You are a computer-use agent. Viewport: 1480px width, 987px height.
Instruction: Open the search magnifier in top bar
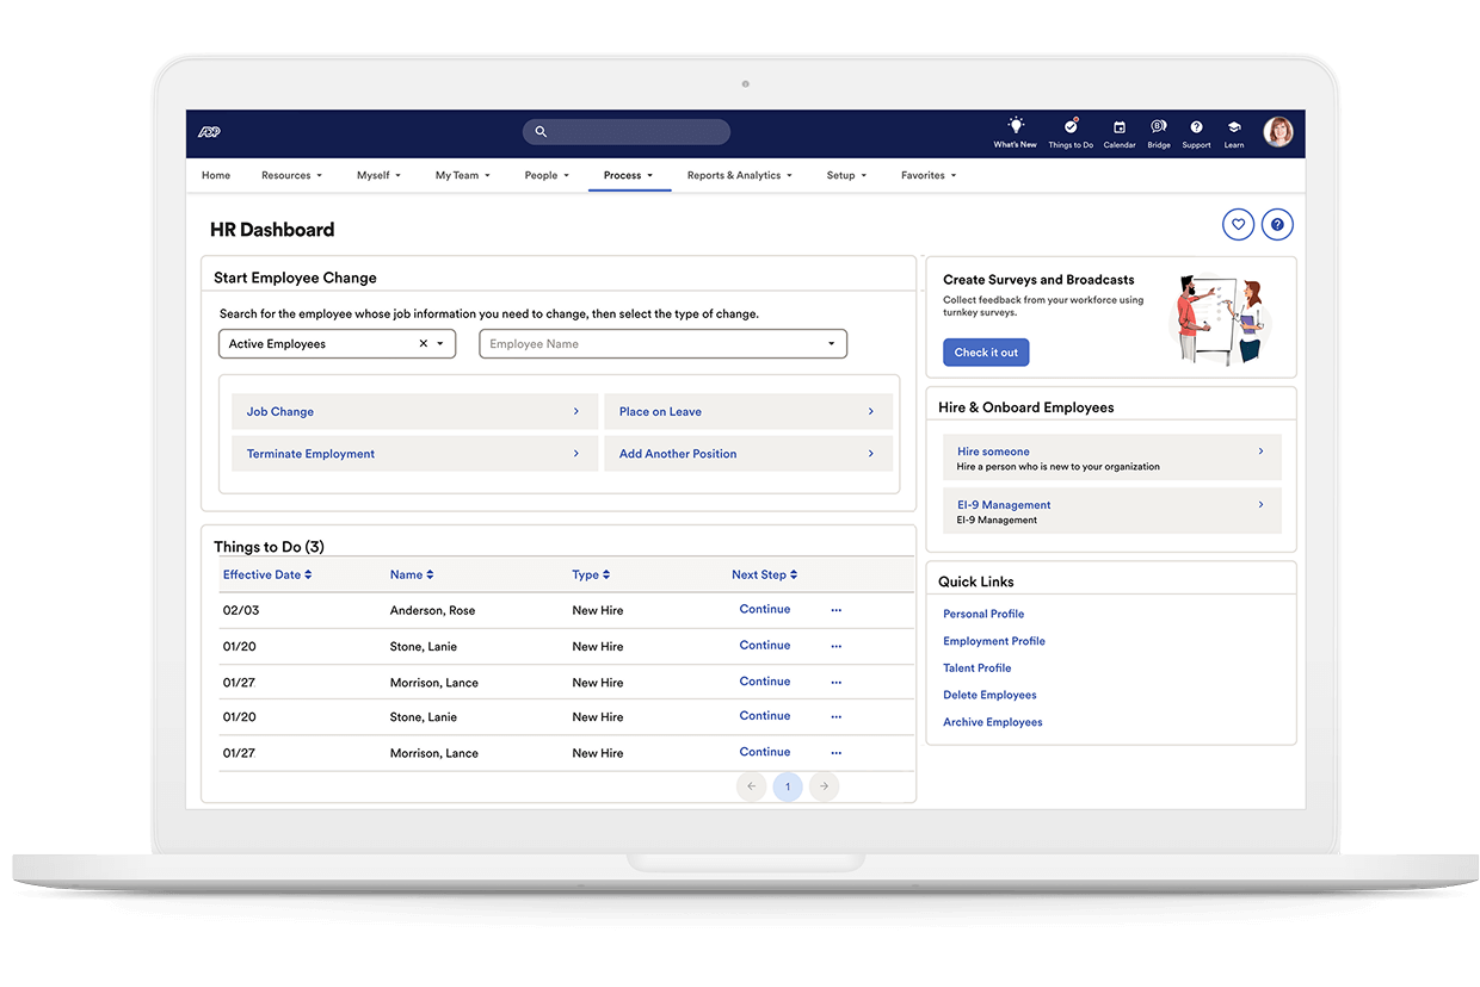[x=540, y=131]
